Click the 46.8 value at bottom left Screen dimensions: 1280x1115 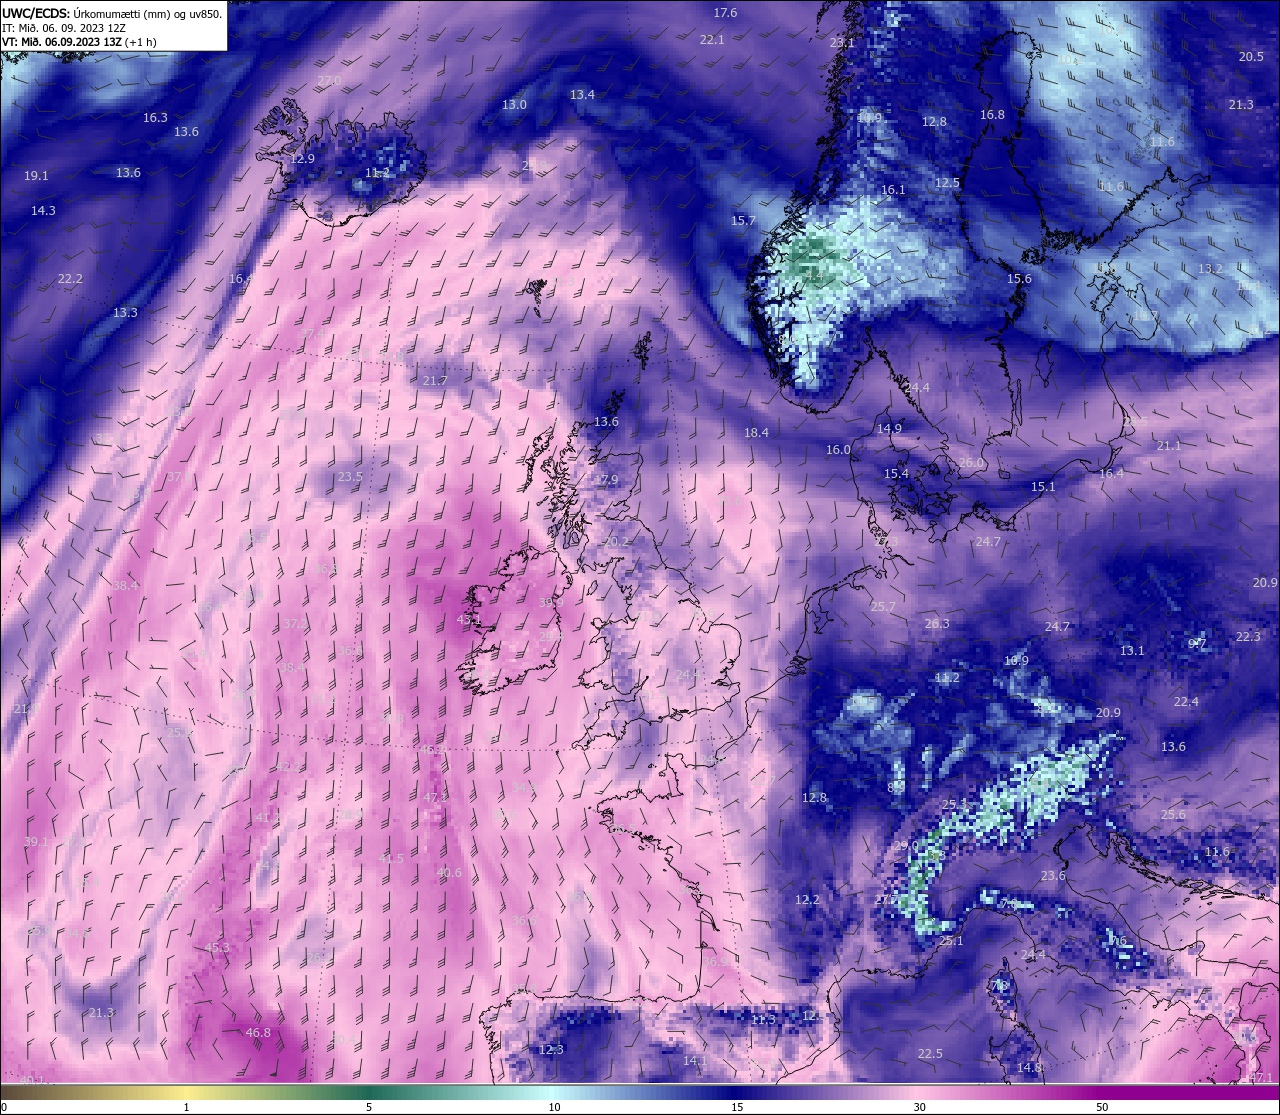(x=258, y=1033)
